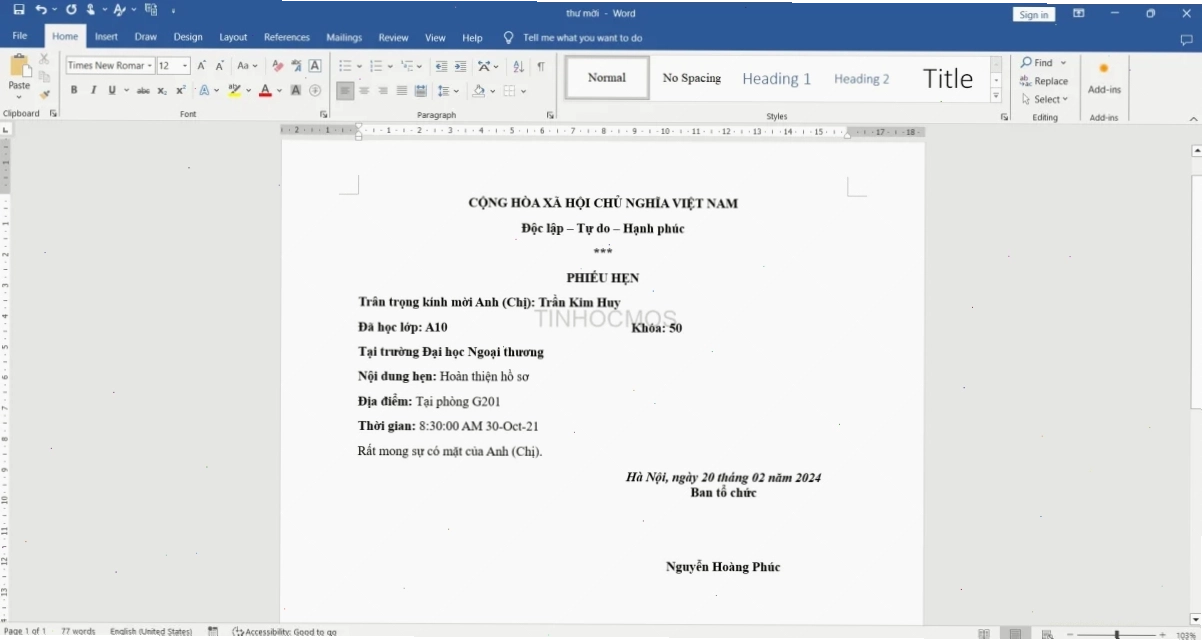Increase font size with Grow Font
The width and height of the screenshot is (1202, 640).
[201, 66]
